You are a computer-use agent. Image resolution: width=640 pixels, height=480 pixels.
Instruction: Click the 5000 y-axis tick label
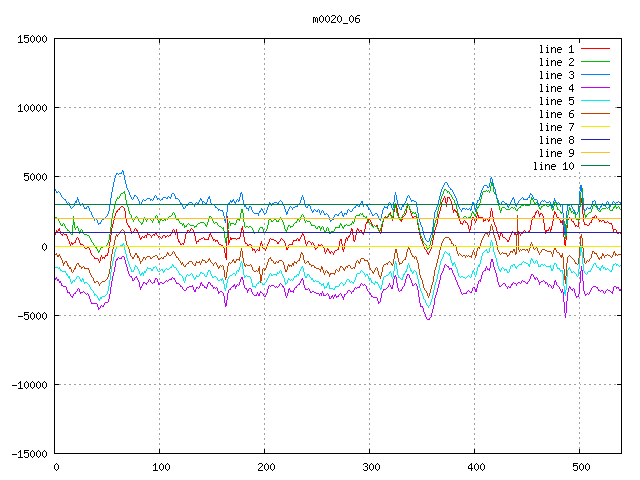(31, 177)
